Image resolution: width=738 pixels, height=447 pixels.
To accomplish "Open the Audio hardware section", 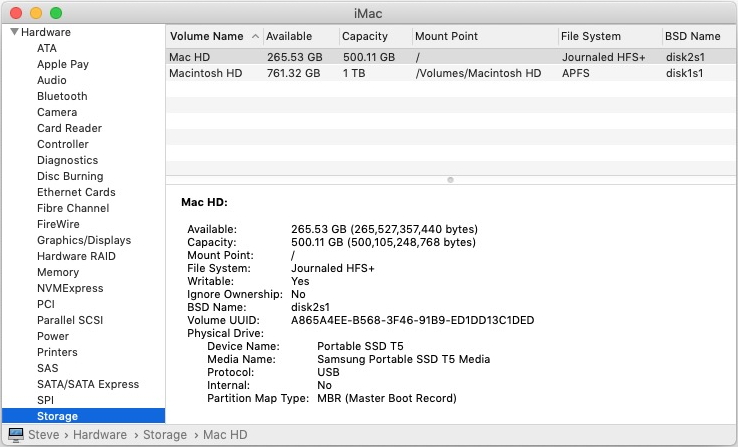I will [x=51, y=80].
